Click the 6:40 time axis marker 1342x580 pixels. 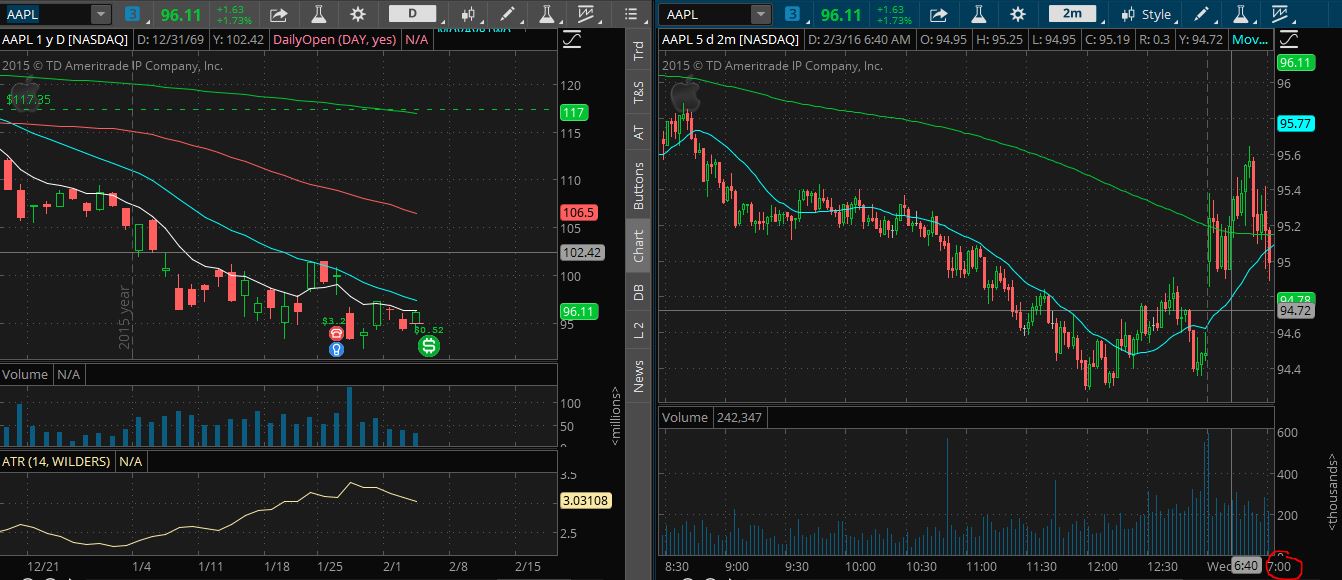coord(1248,567)
